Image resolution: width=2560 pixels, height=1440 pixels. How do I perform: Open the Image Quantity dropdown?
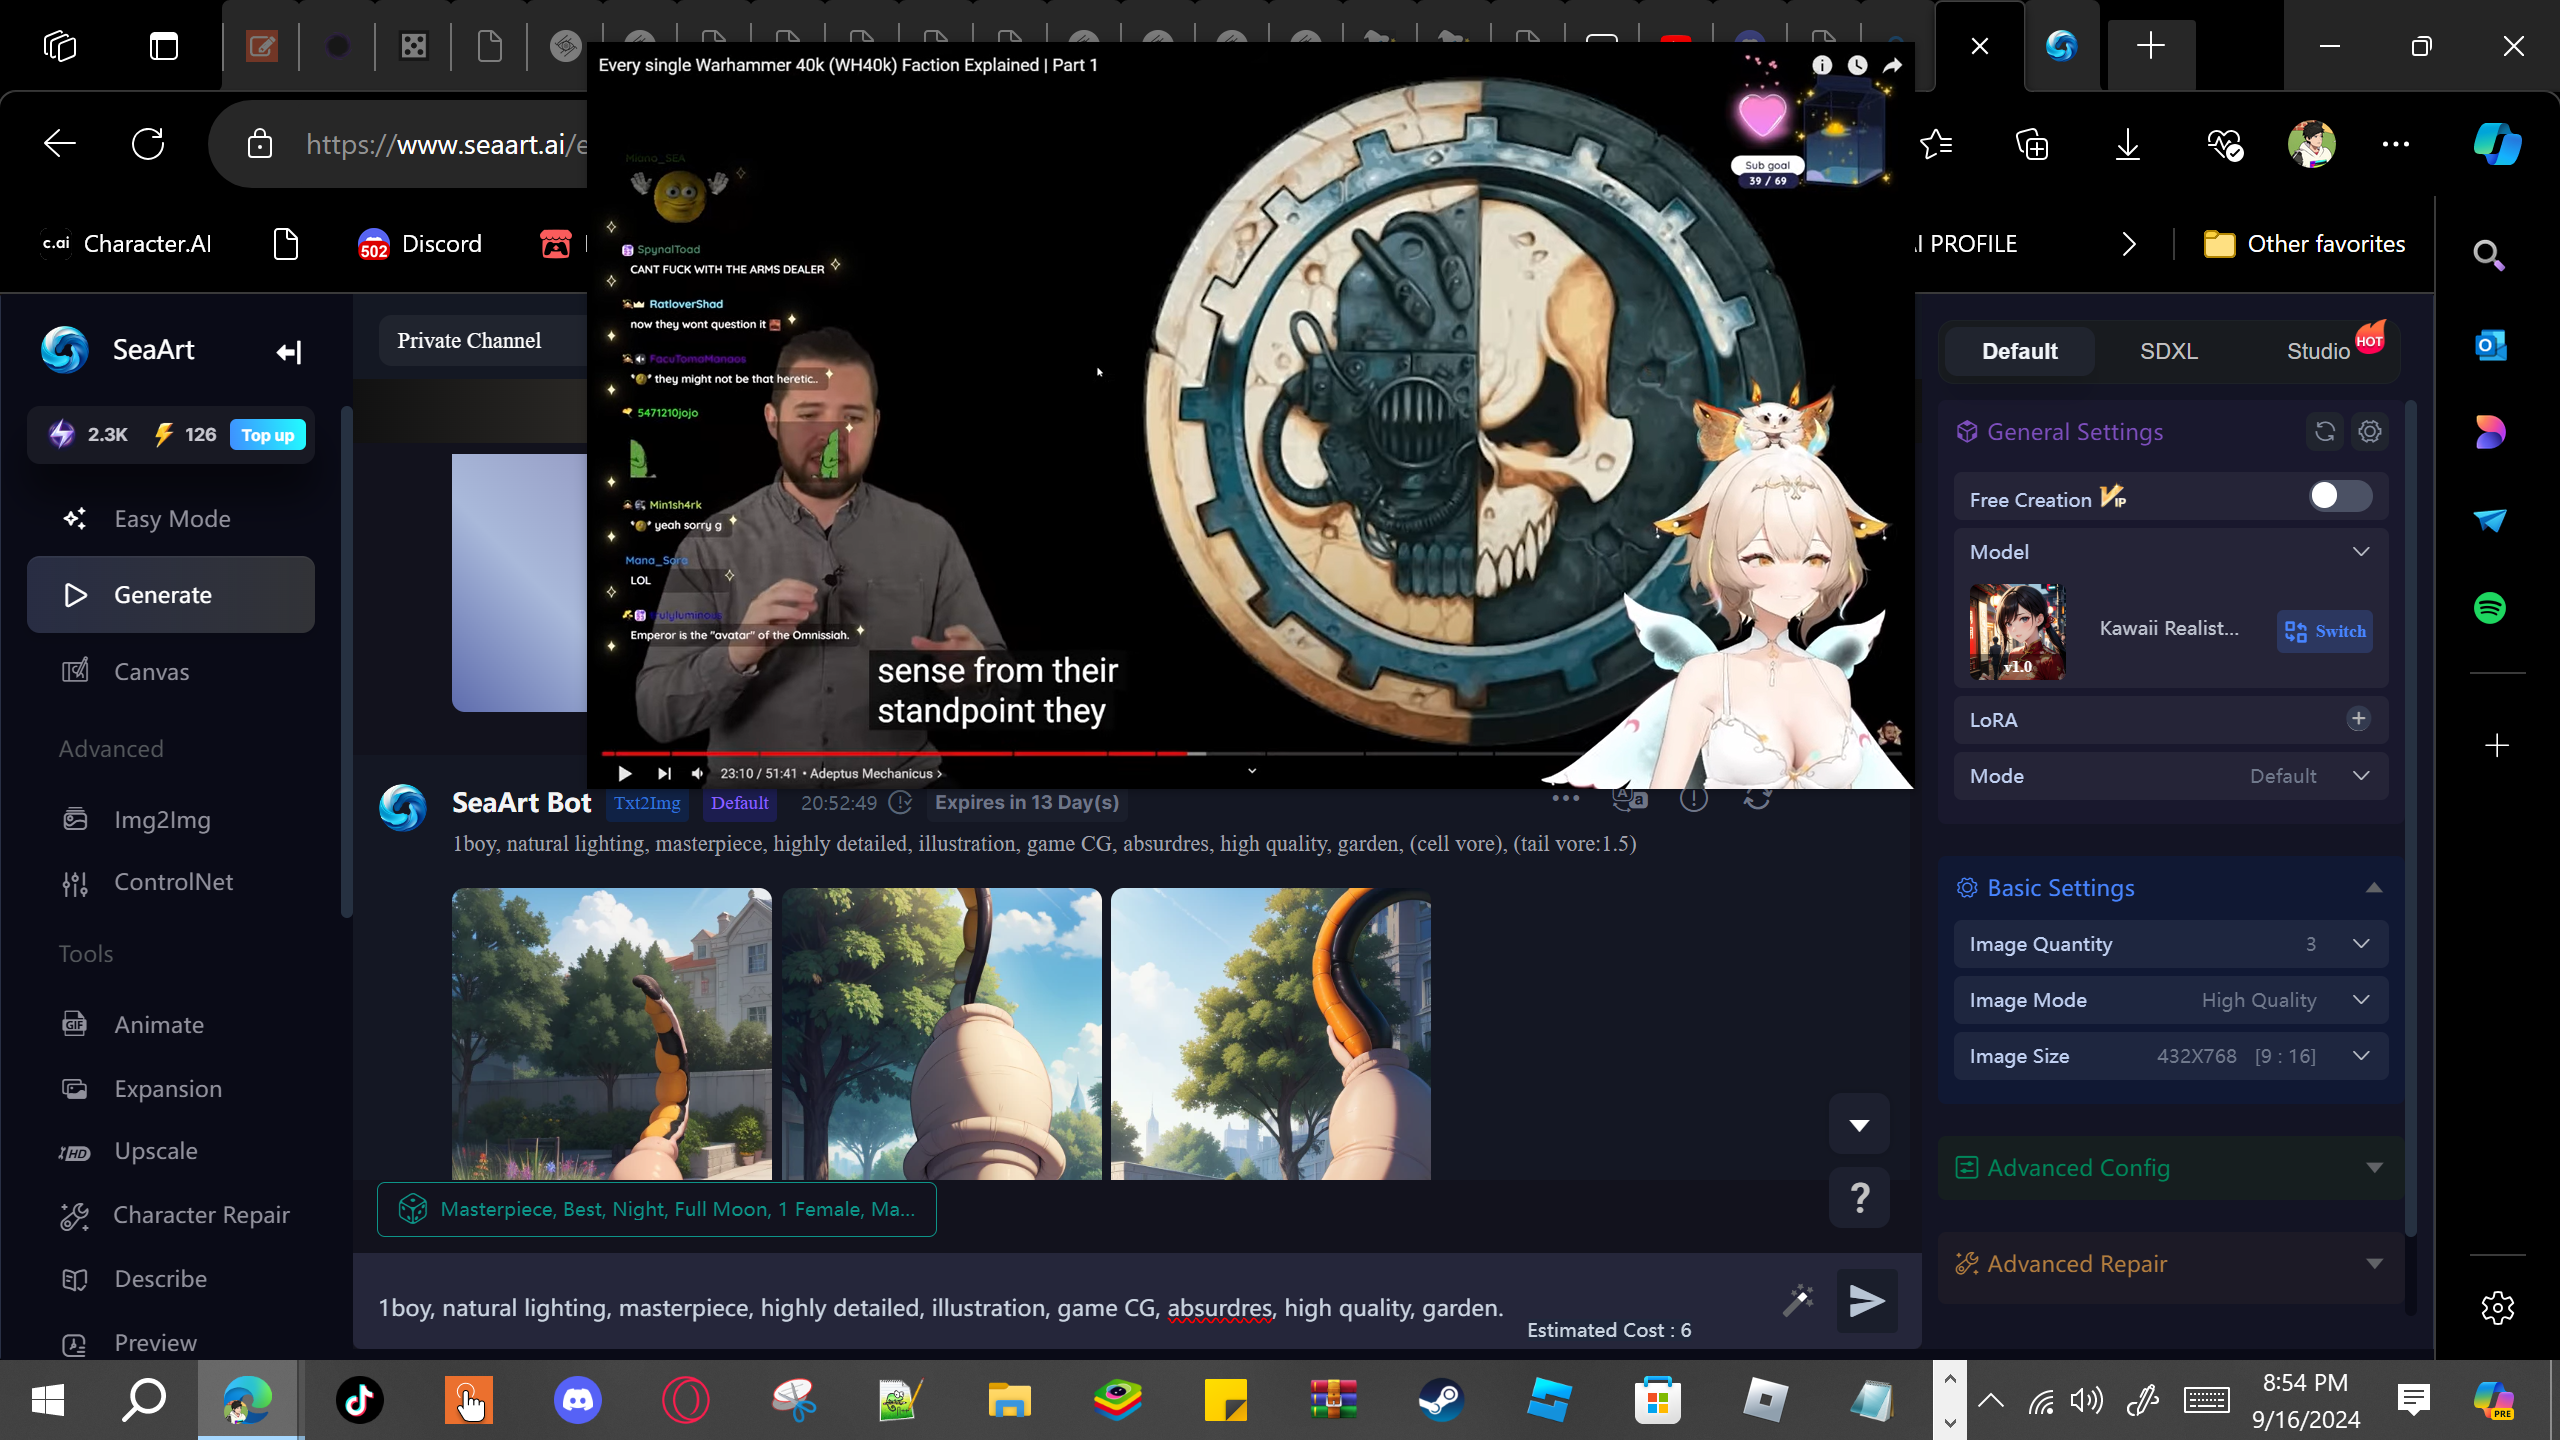[2170, 944]
